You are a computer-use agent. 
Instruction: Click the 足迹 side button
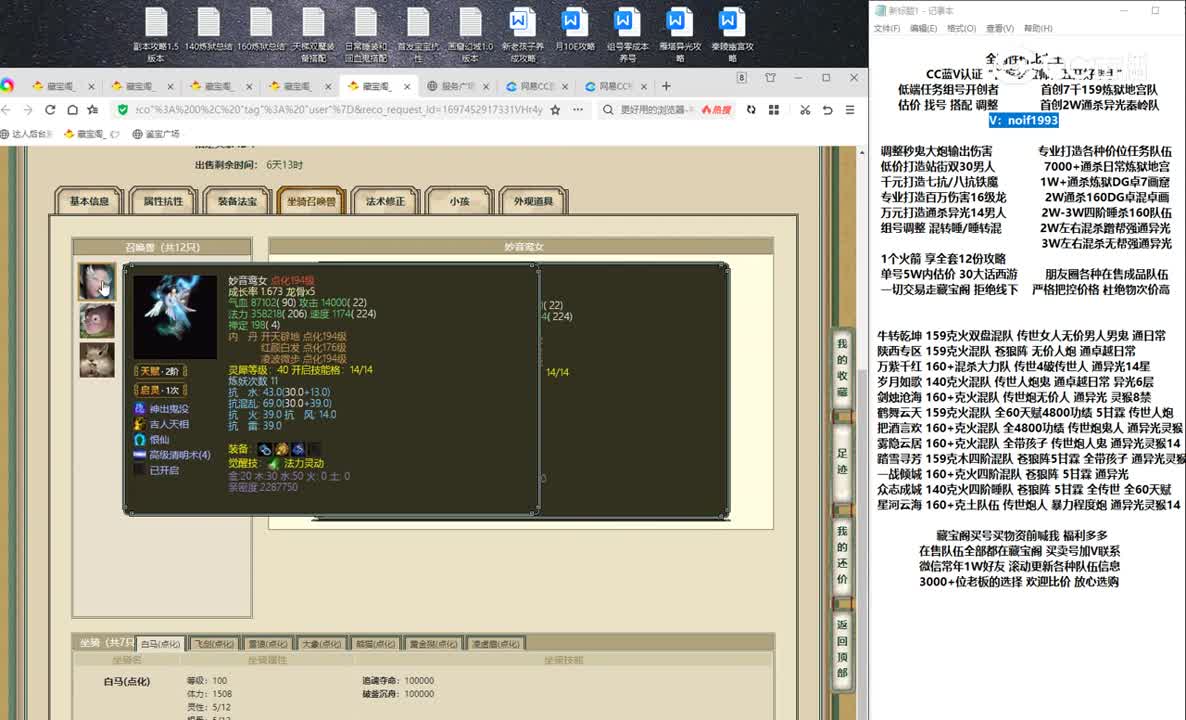coord(842,461)
